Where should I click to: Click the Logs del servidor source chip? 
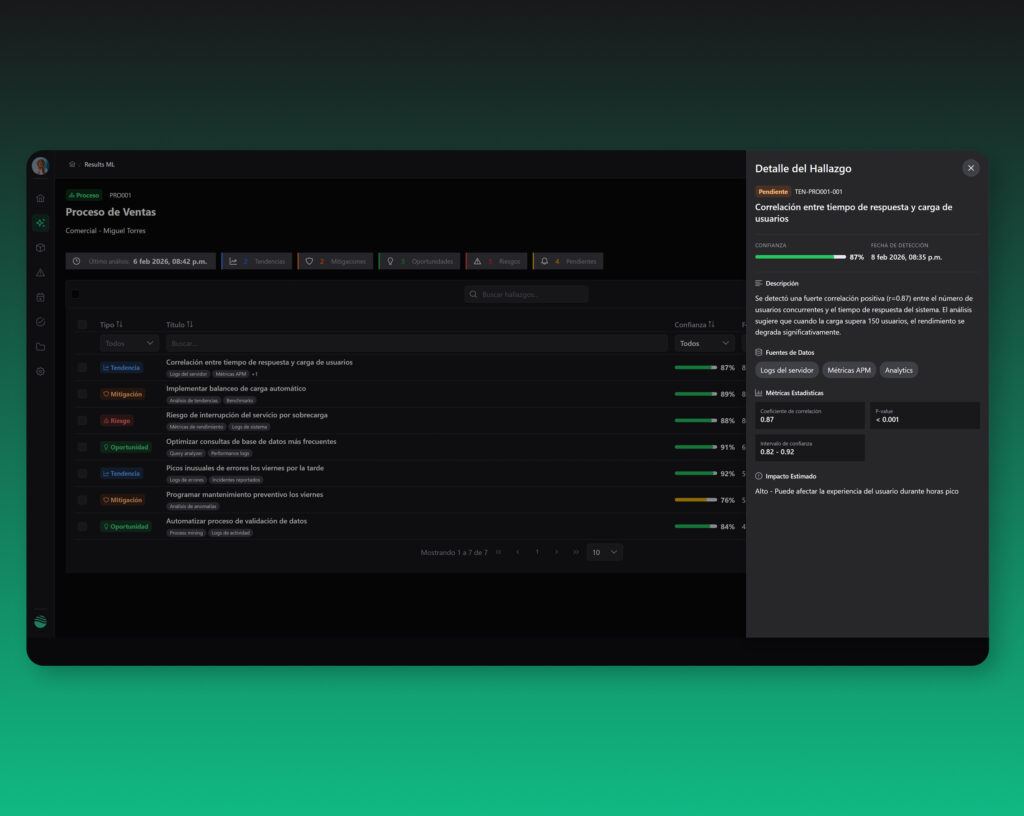[786, 370]
